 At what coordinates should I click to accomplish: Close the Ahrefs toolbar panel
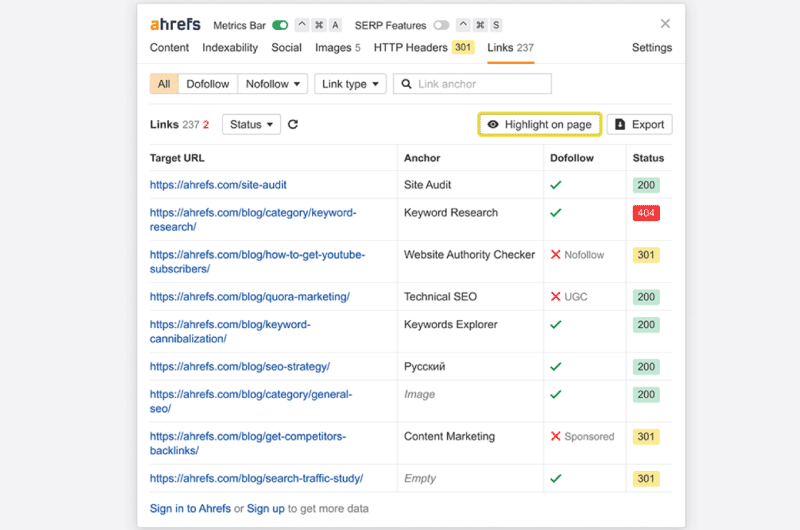[665, 23]
